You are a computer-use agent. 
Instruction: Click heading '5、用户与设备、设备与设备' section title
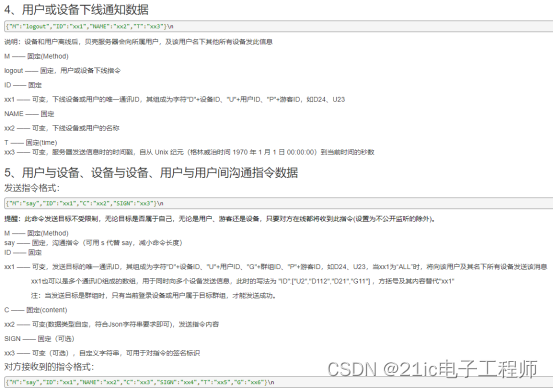[151, 172]
